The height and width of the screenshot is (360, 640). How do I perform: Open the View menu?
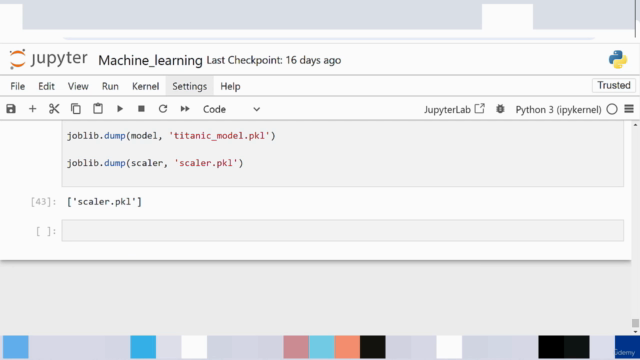(78, 87)
